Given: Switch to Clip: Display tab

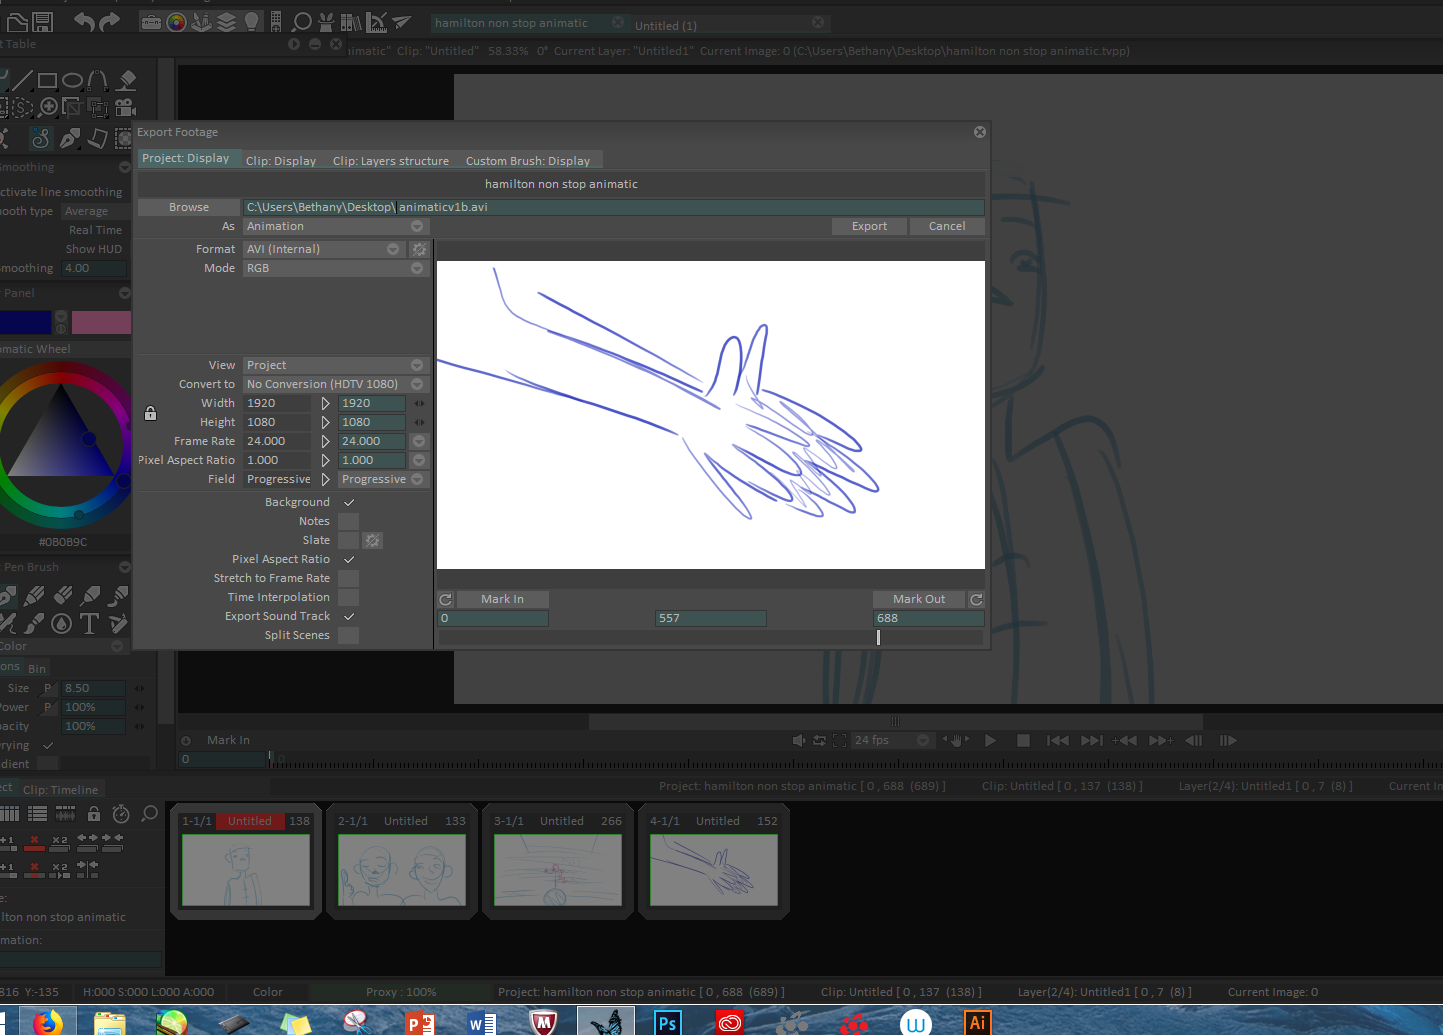Looking at the screenshot, I should tap(281, 161).
